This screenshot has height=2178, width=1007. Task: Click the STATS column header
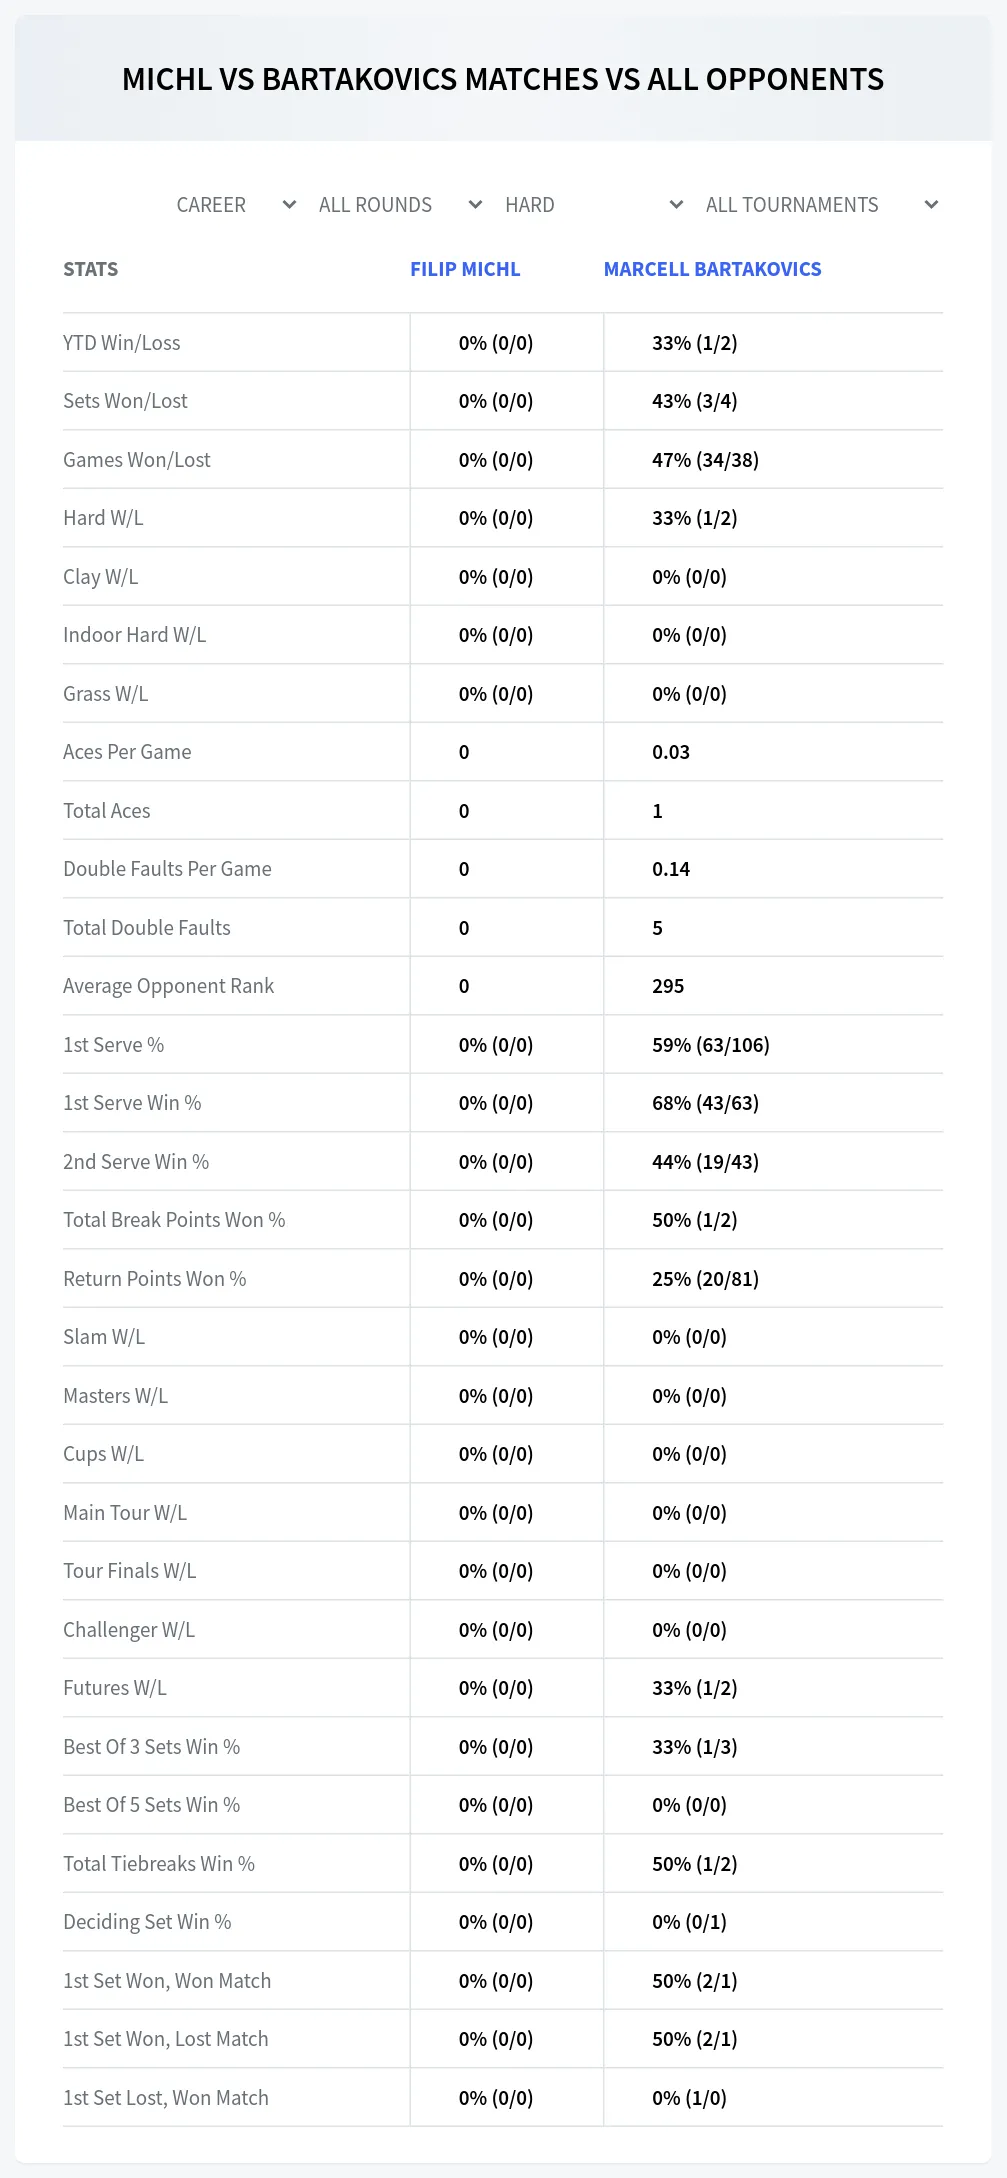91,269
